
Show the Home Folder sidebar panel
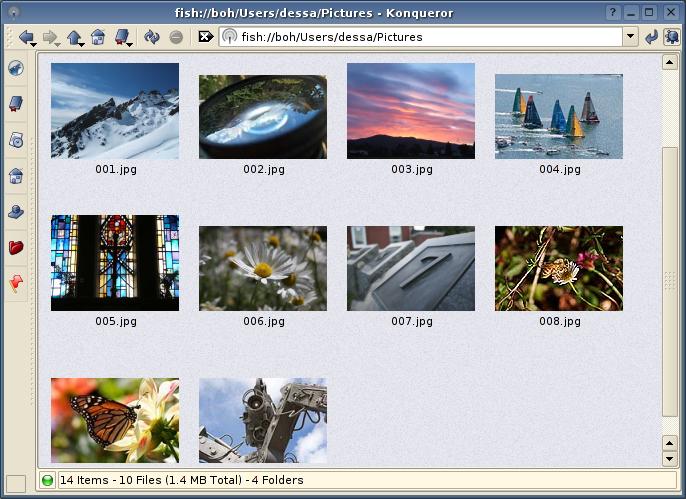(16, 176)
